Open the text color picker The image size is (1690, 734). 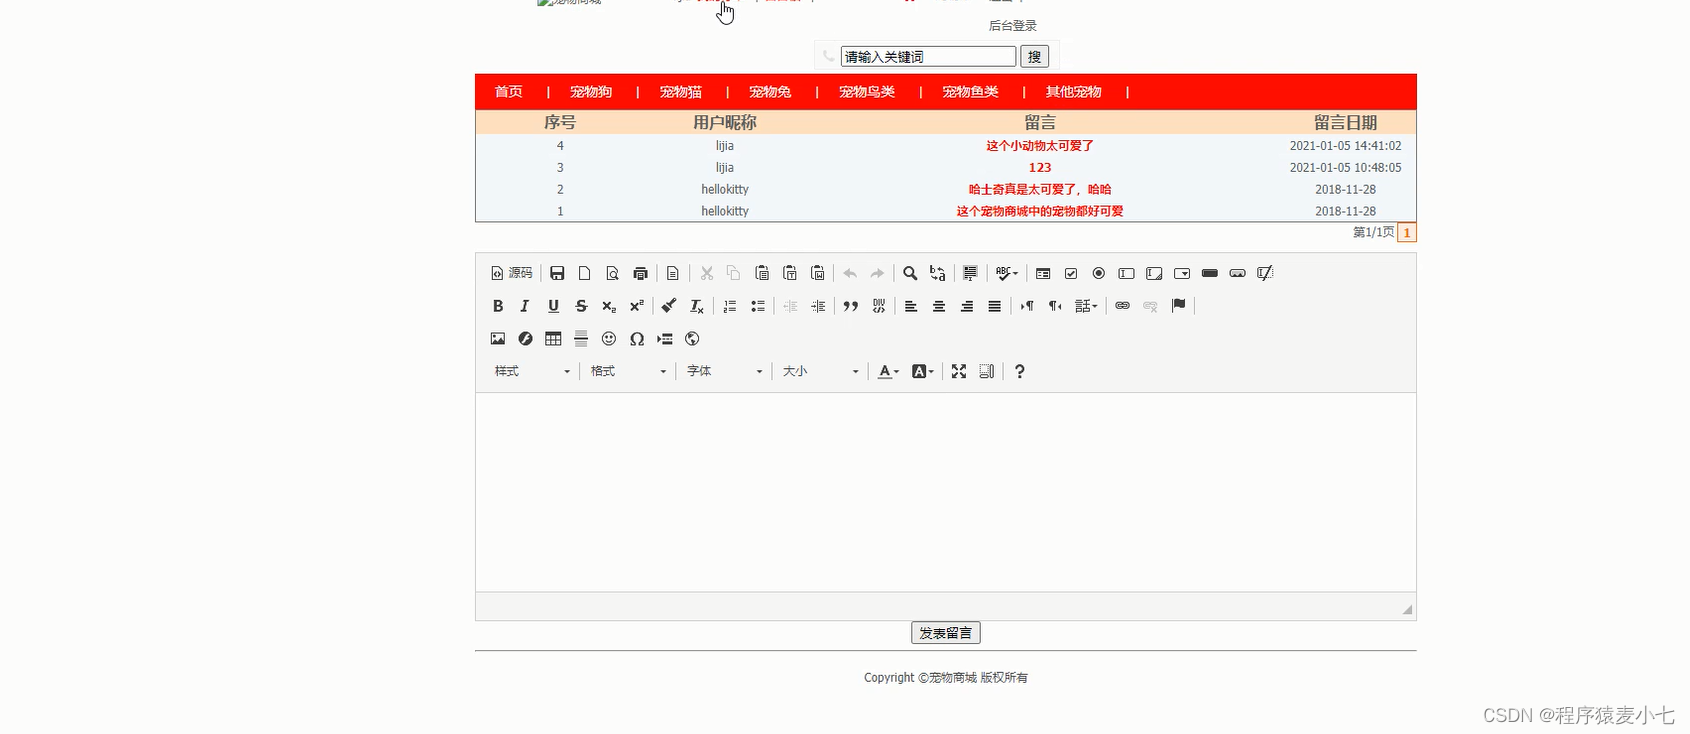tap(888, 371)
